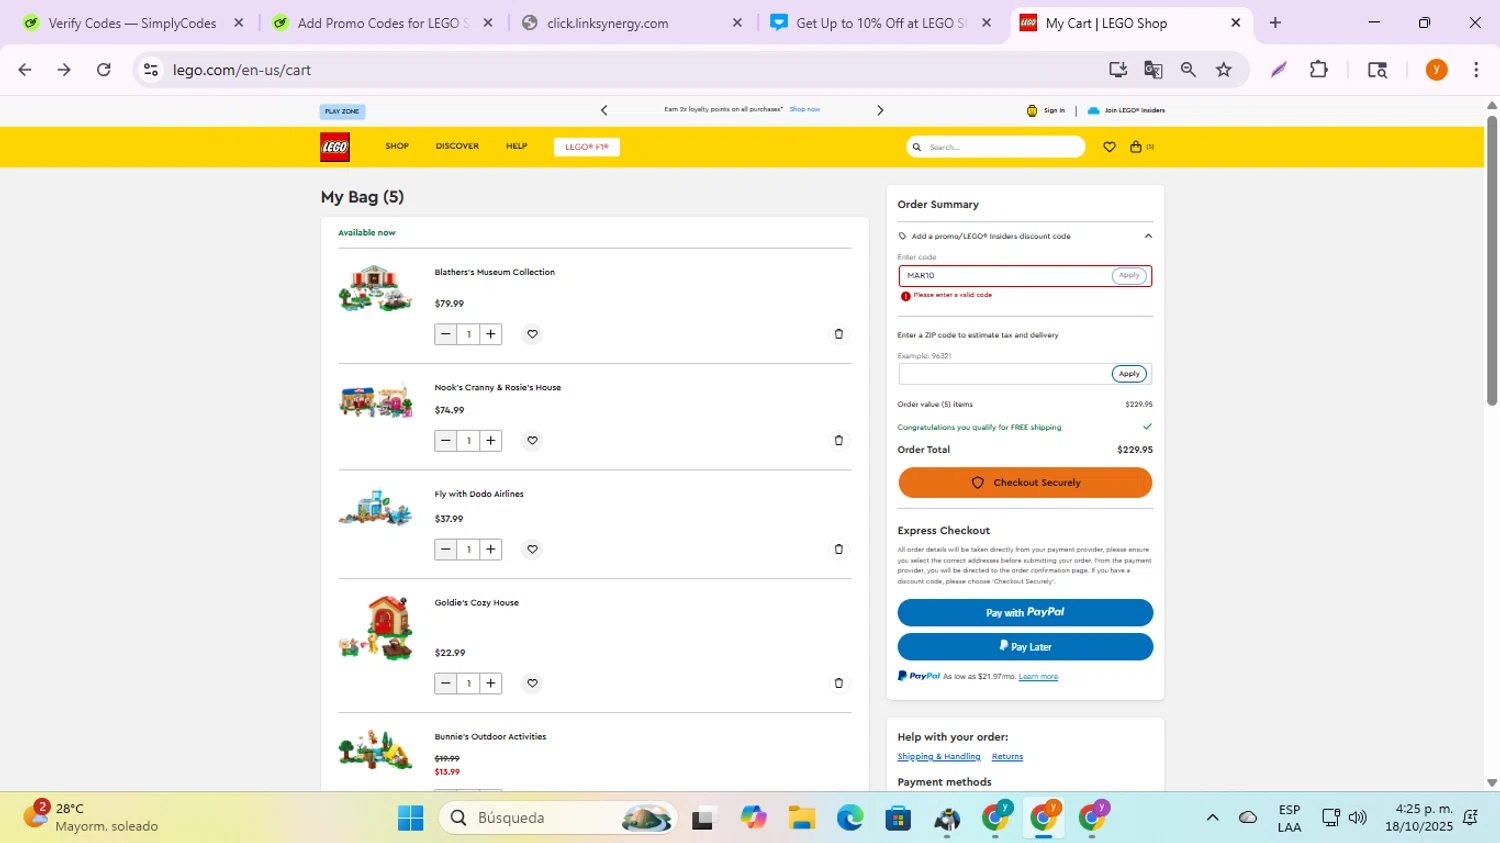Close the click.linksynergy.com tab

(737, 23)
